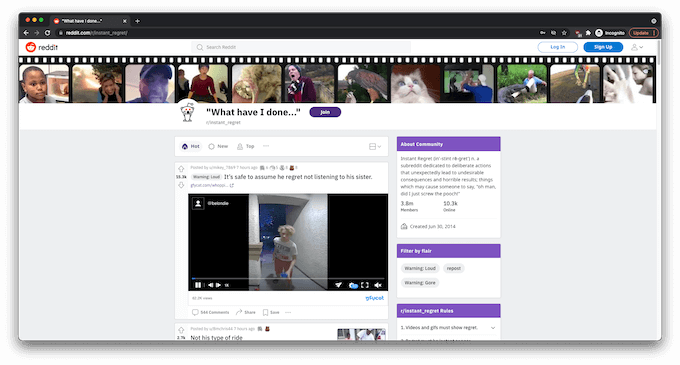Image resolution: width=680 pixels, height=365 pixels.
Task: Unmute the video with the speaker icon
Action: pyautogui.click(x=378, y=285)
